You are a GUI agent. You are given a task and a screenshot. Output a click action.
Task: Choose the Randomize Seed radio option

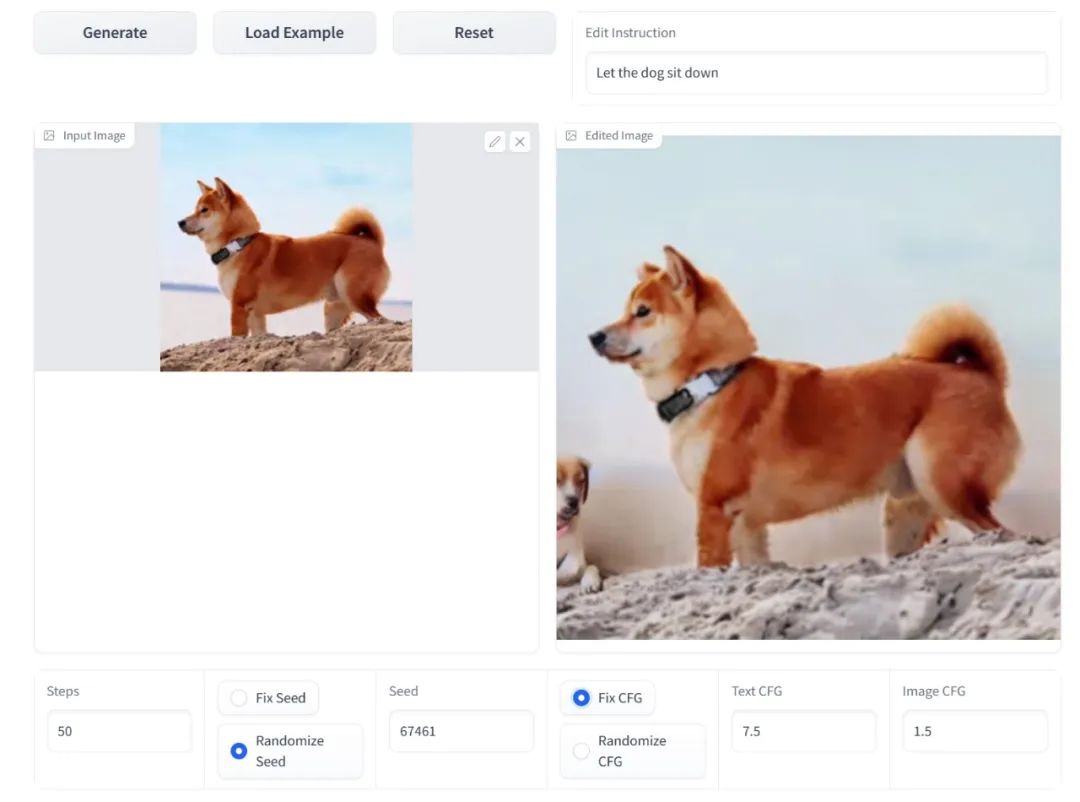[x=239, y=750]
